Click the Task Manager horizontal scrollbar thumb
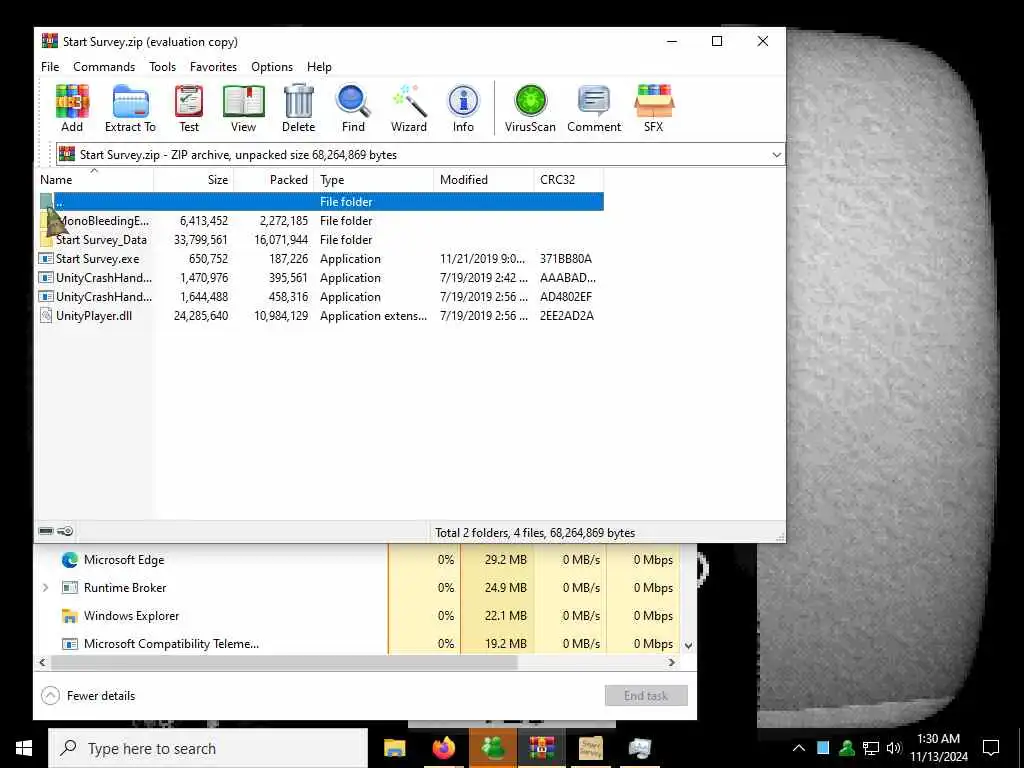 tap(284, 662)
